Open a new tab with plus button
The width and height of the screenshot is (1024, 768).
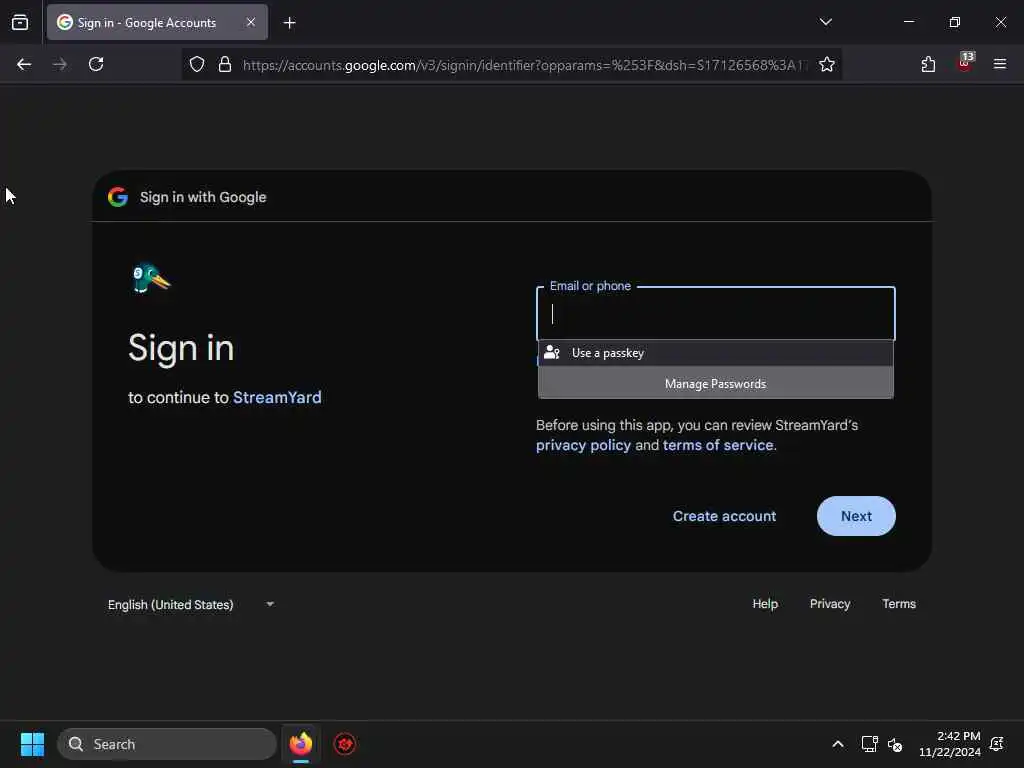point(289,23)
